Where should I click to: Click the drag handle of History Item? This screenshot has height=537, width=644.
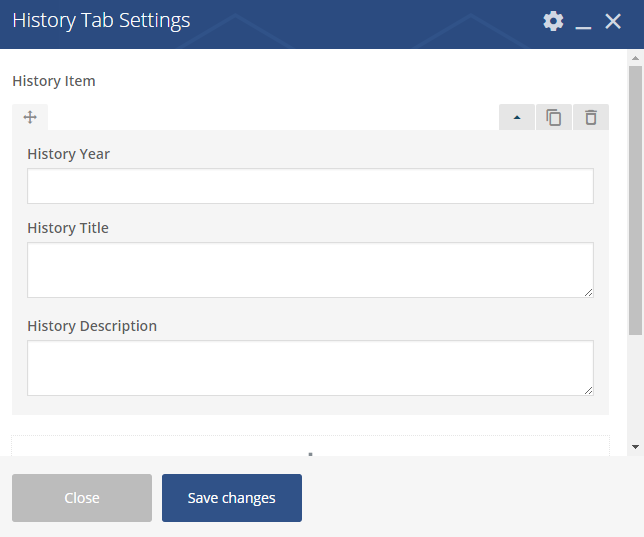30,117
